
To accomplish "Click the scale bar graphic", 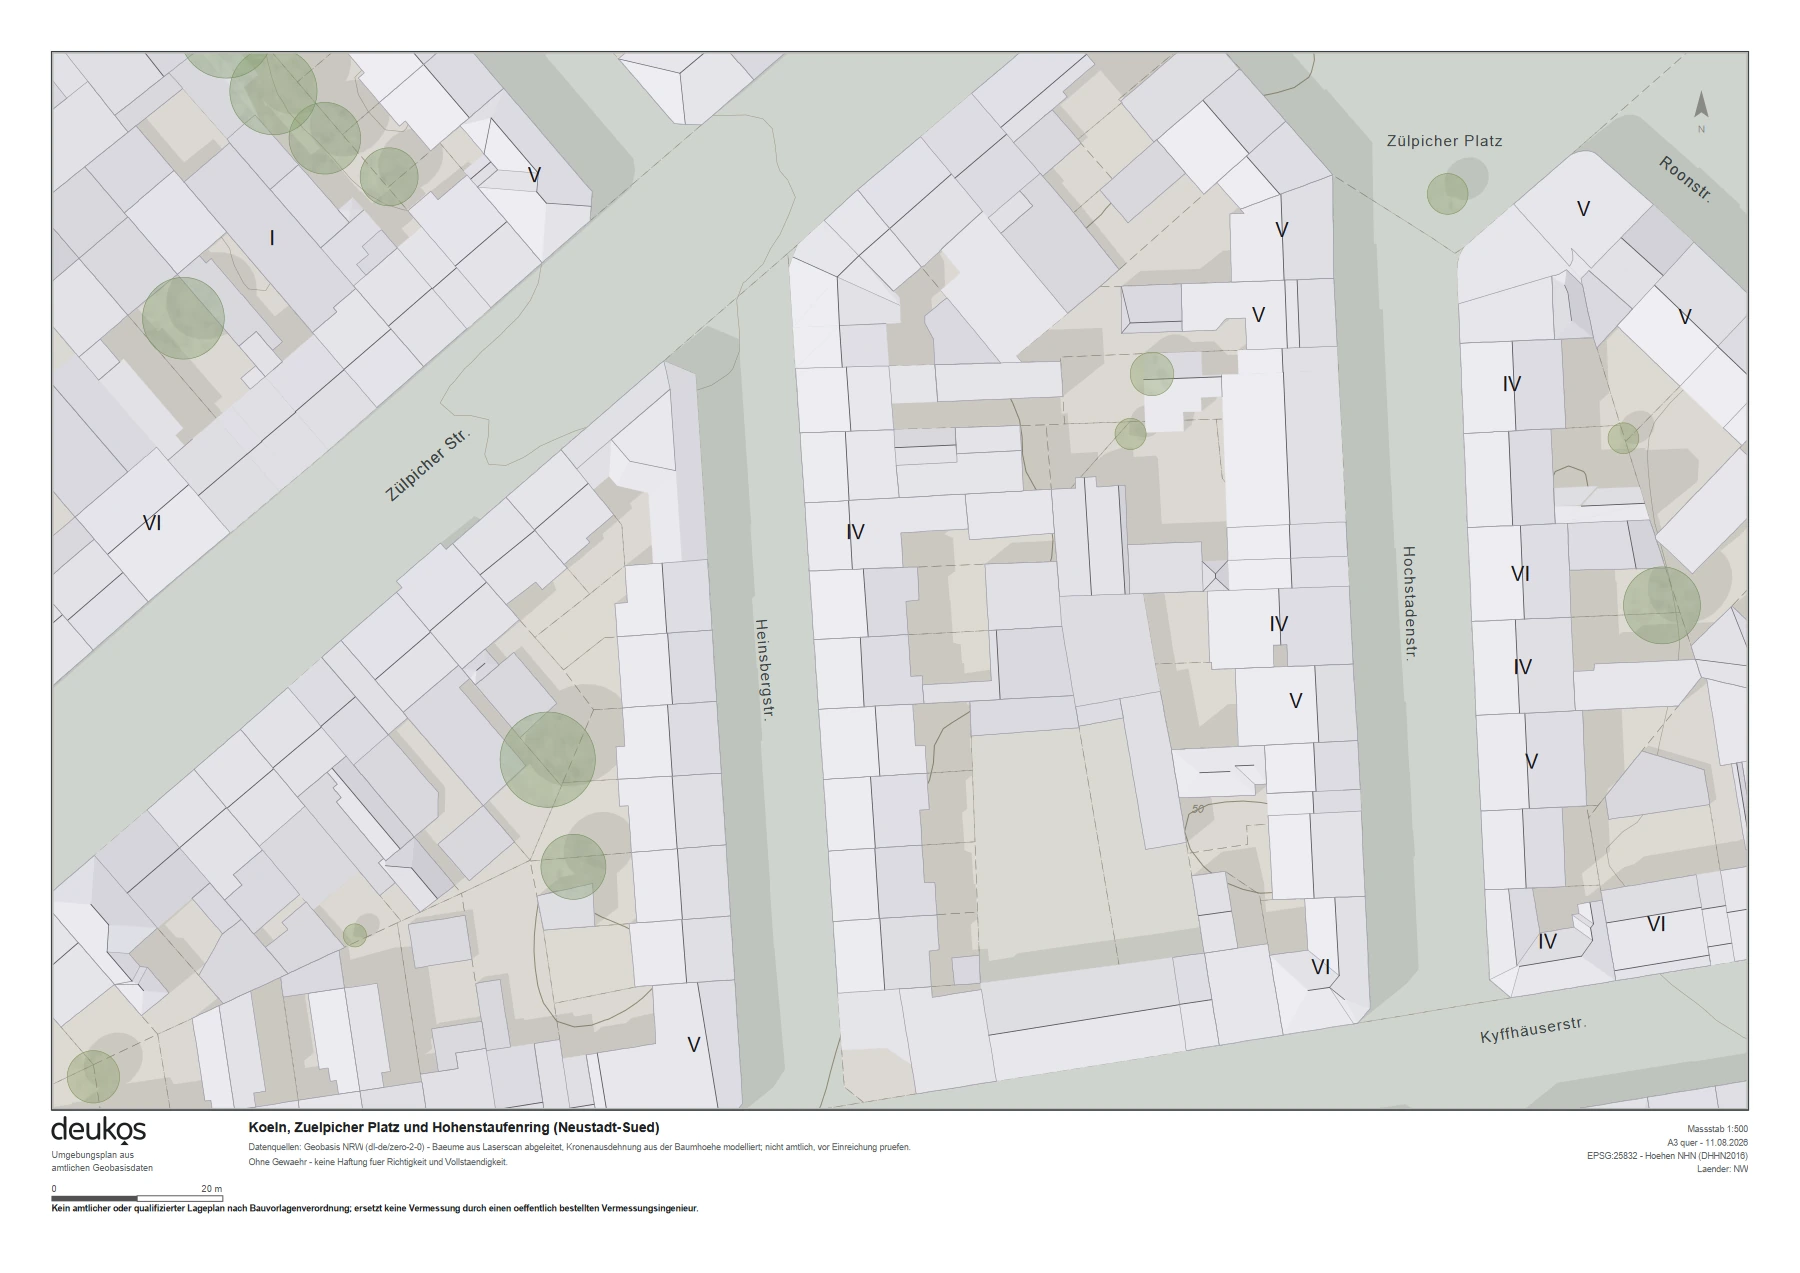I will click(x=137, y=1198).
